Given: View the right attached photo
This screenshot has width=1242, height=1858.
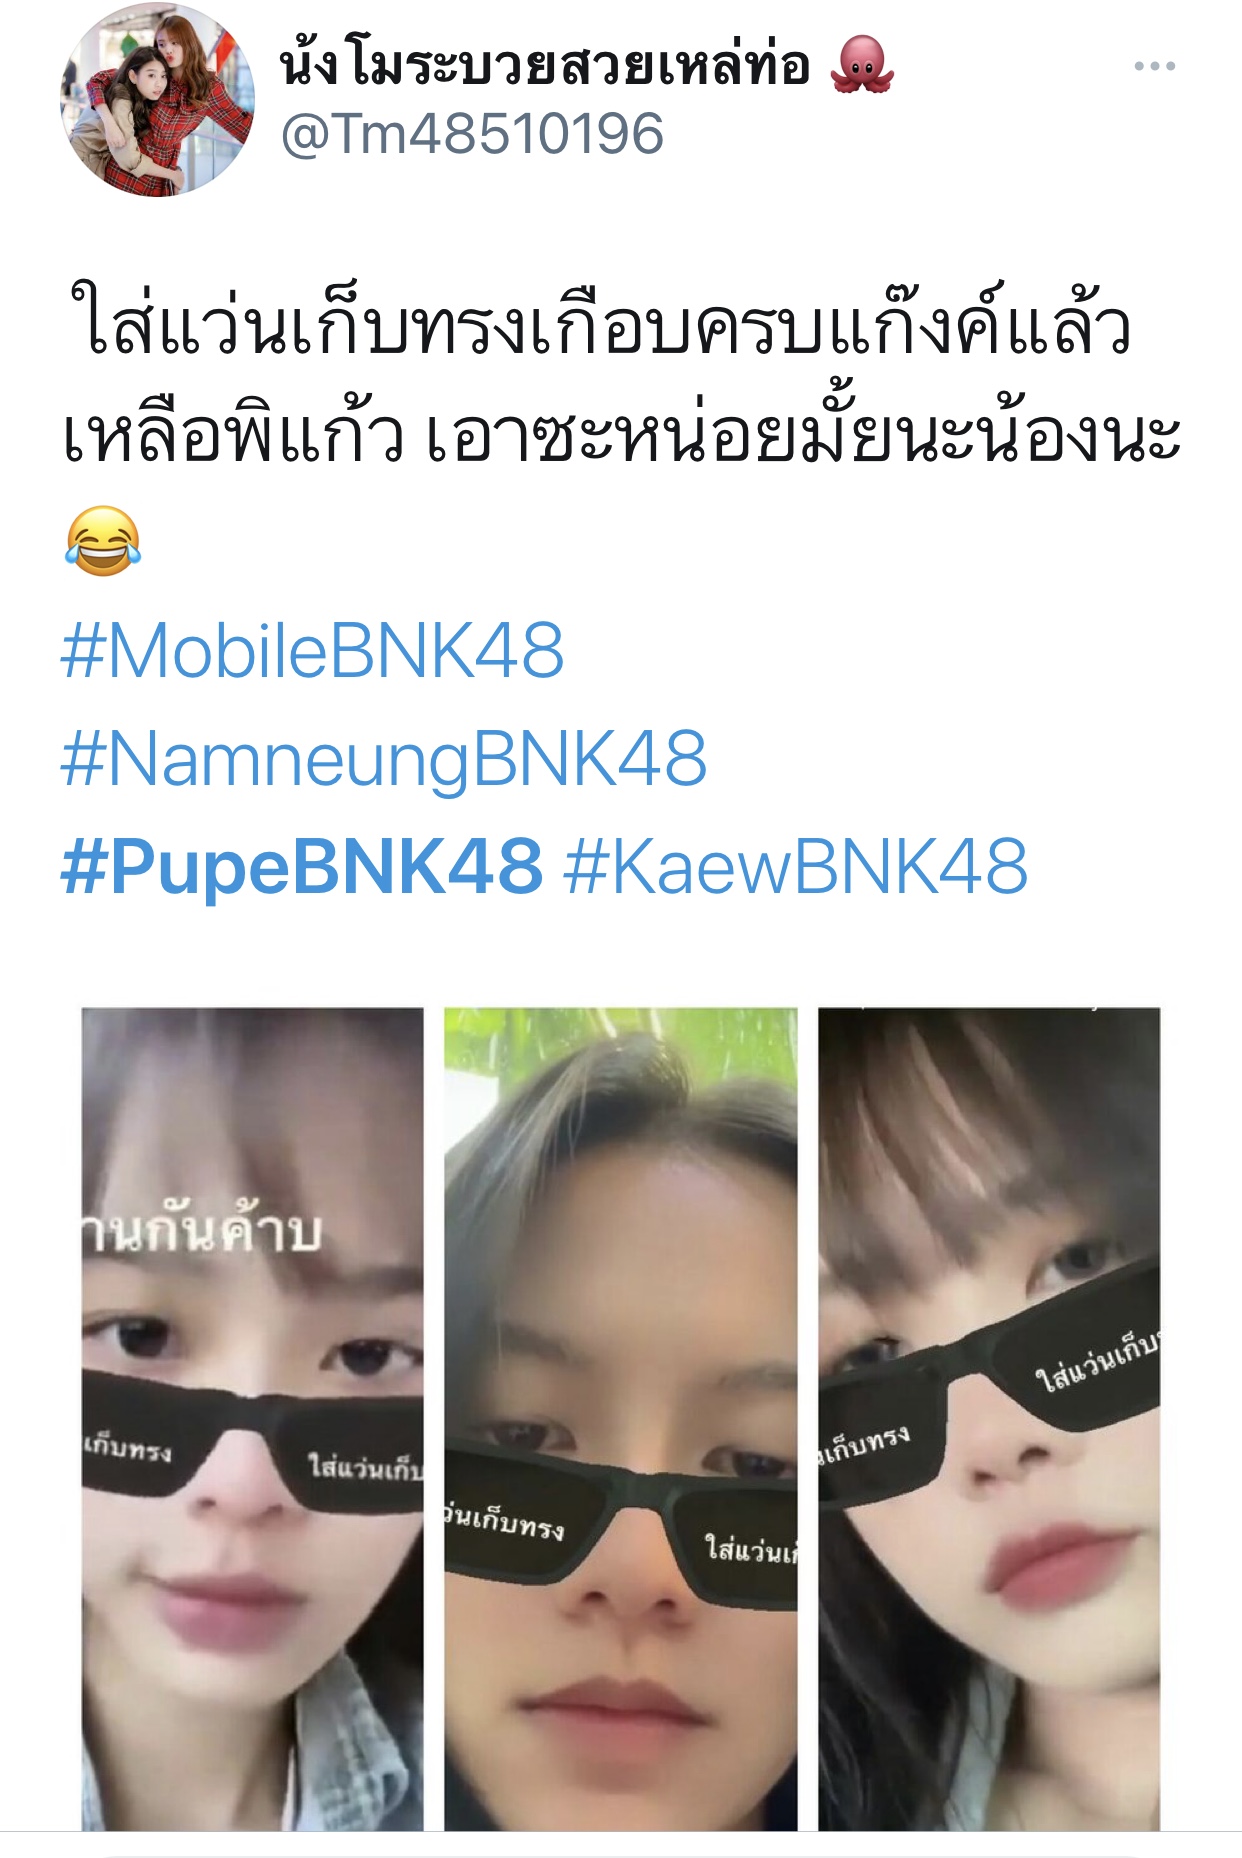Looking at the screenshot, I should 989,1419.
